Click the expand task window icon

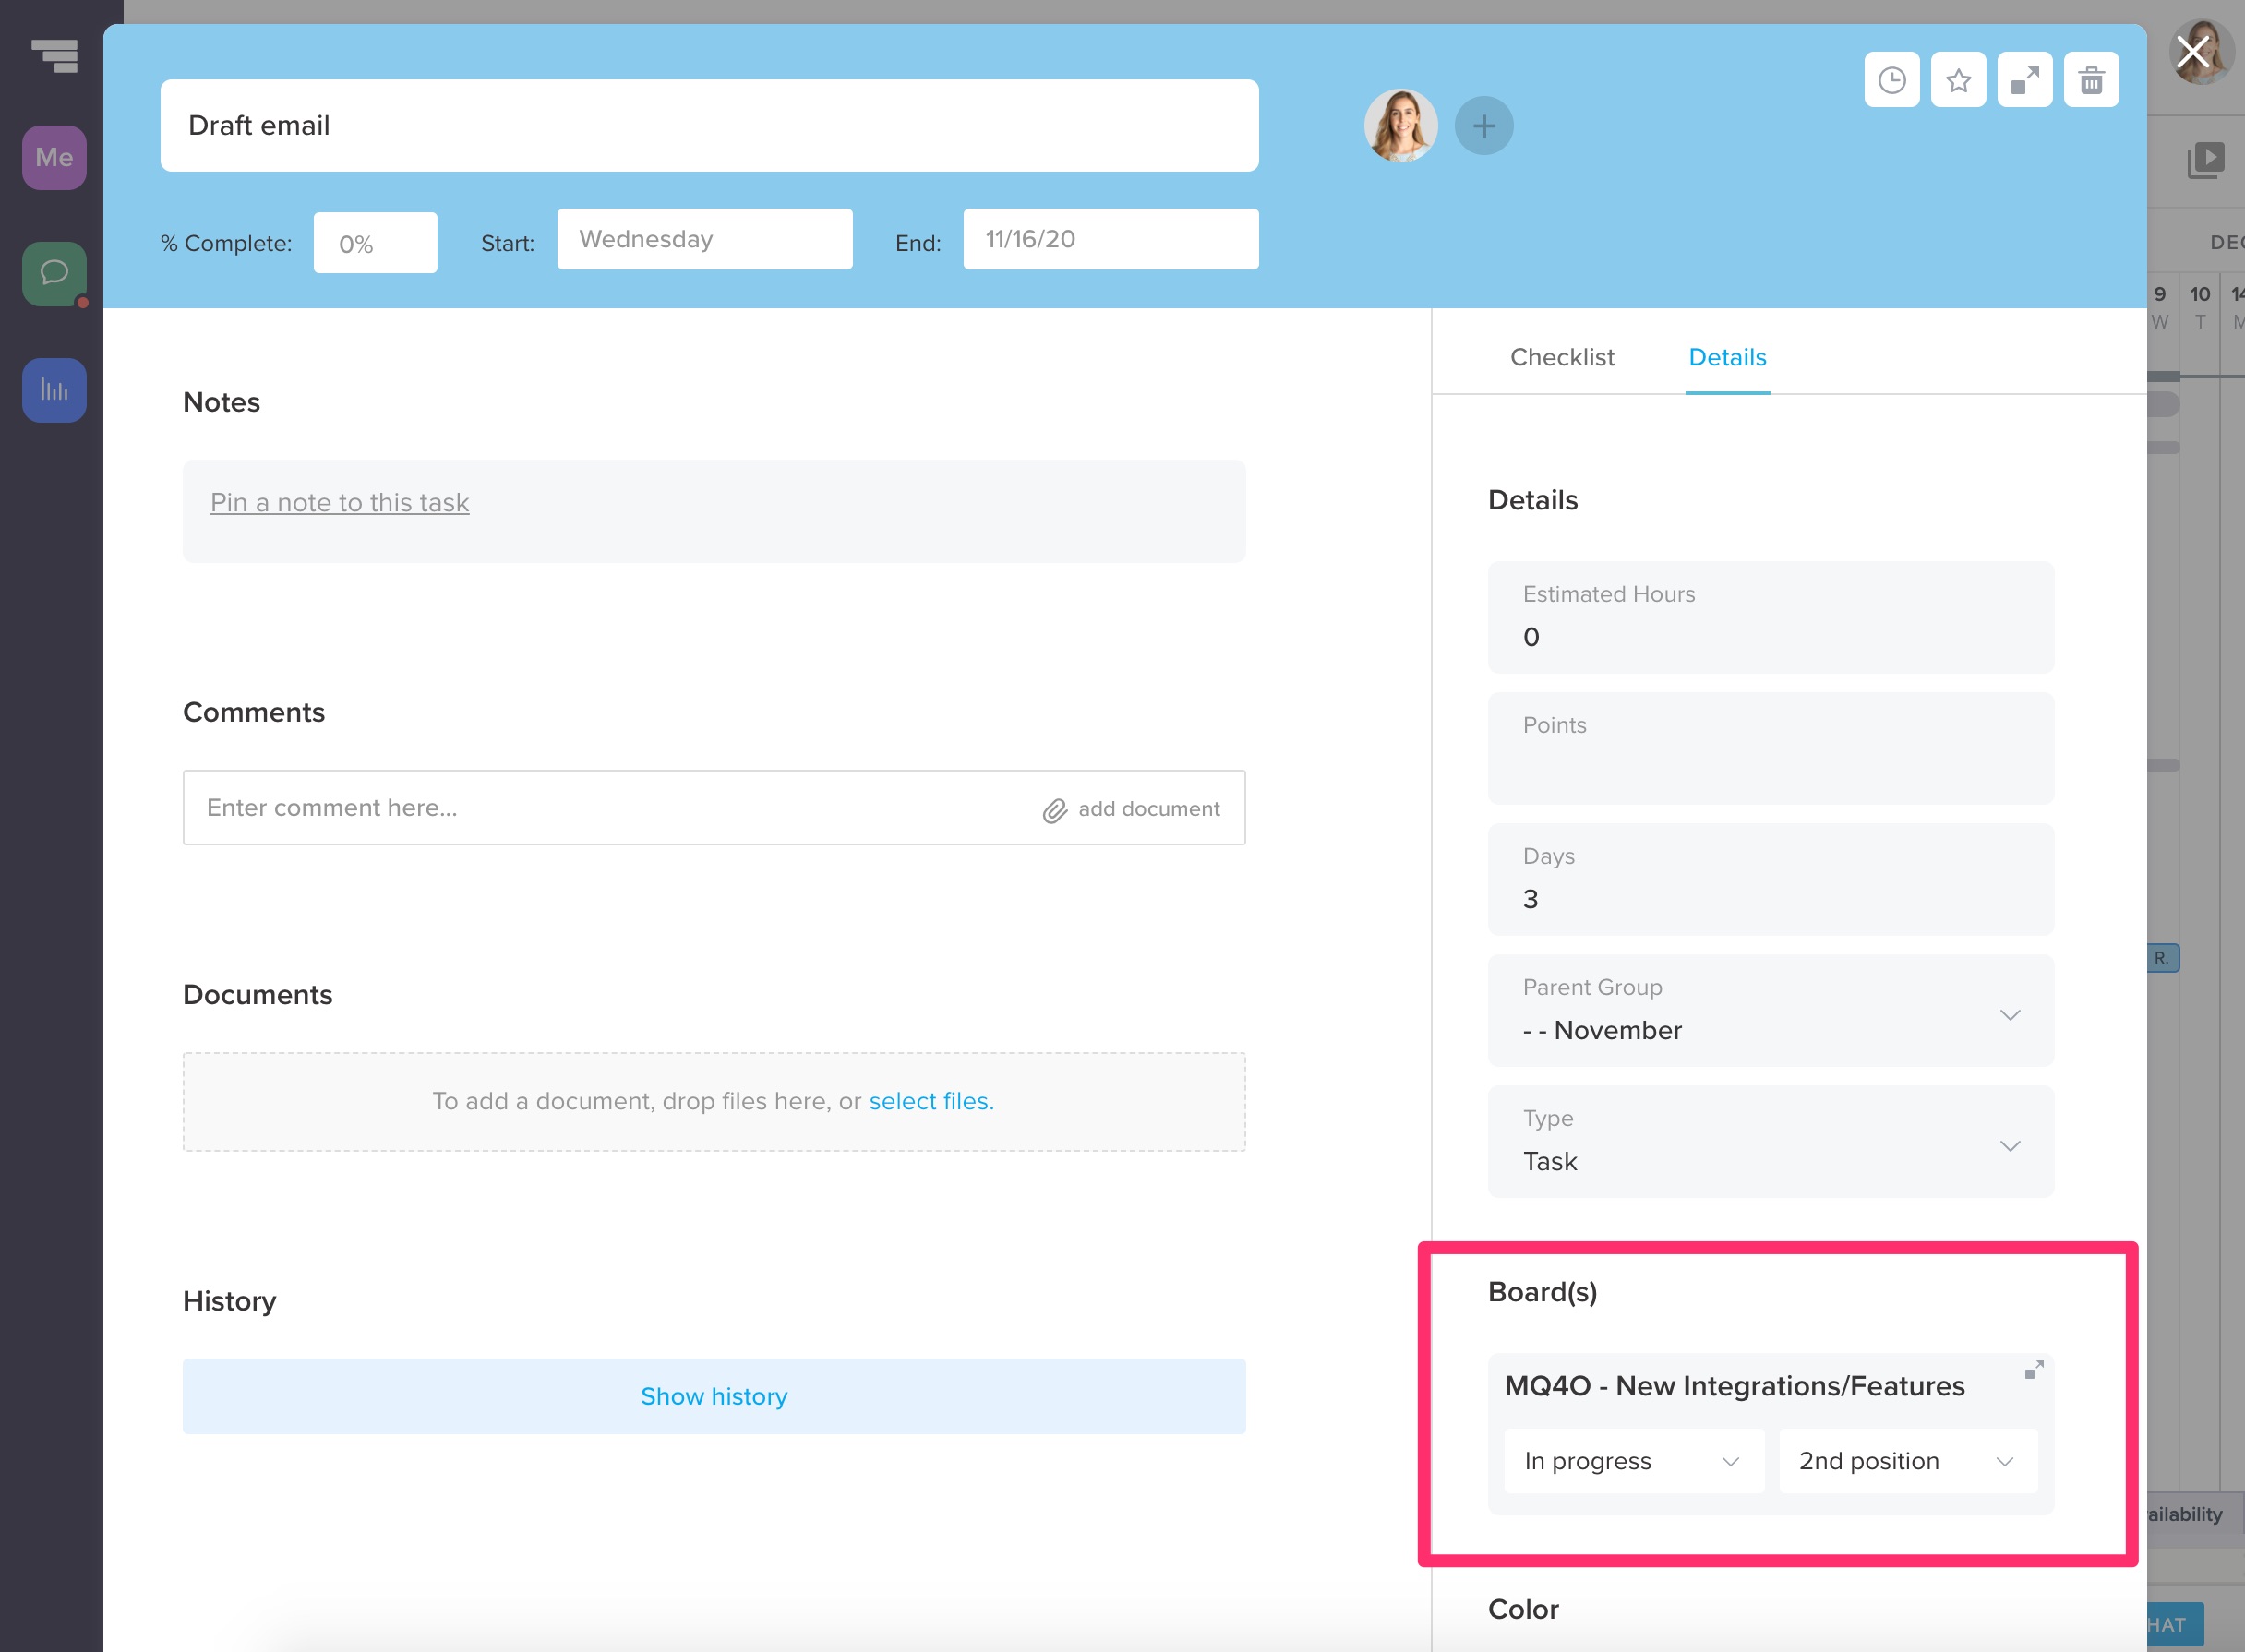click(x=2024, y=80)
